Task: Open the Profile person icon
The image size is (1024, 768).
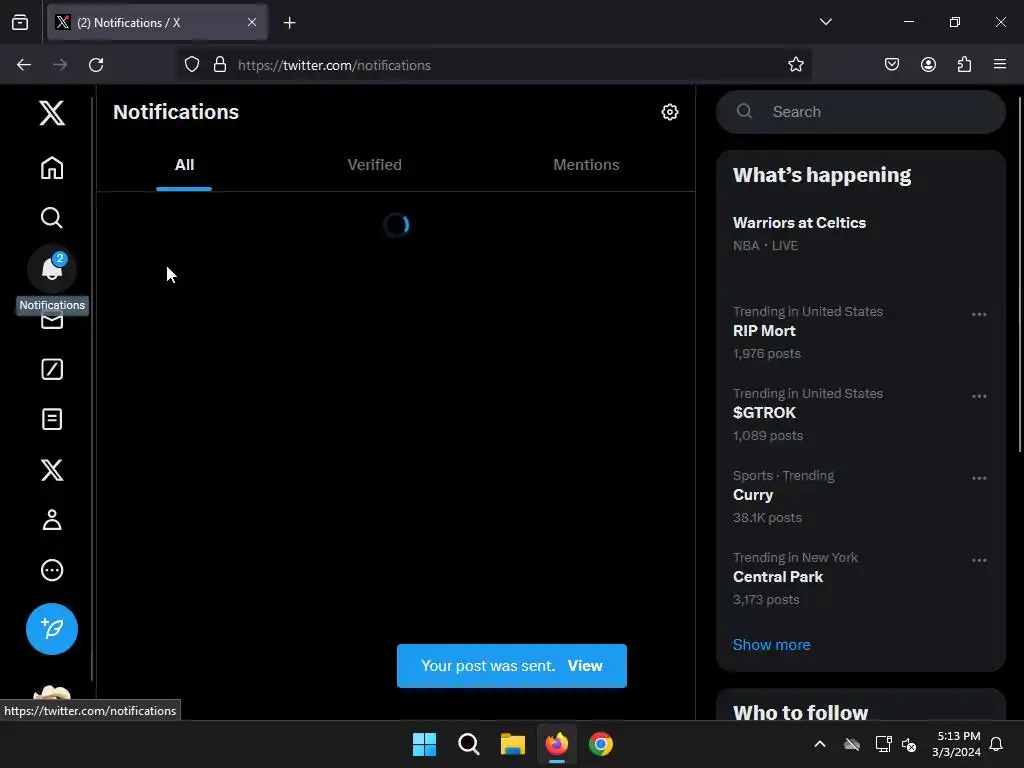Action: coord(52,520)
